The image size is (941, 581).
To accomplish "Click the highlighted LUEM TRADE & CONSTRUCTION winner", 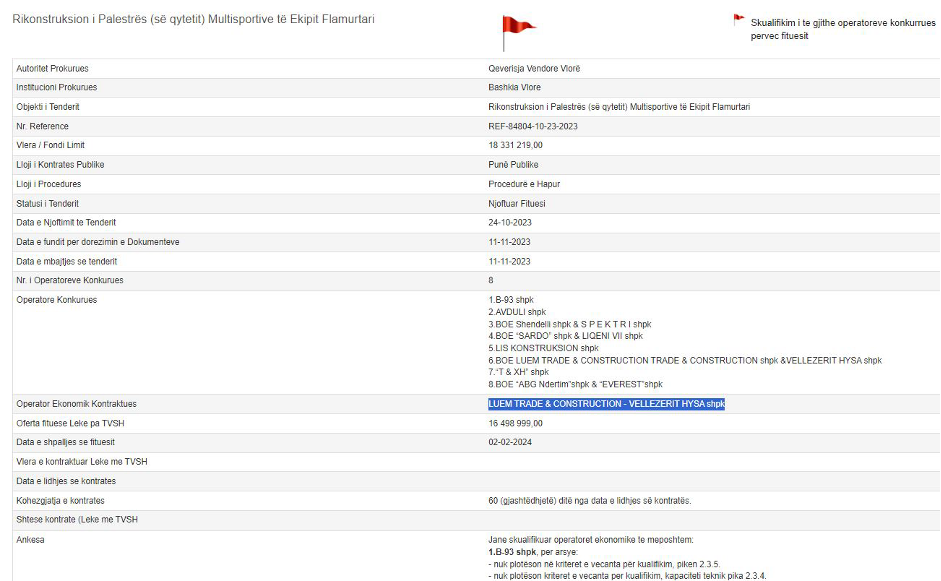I will (606, 404).
